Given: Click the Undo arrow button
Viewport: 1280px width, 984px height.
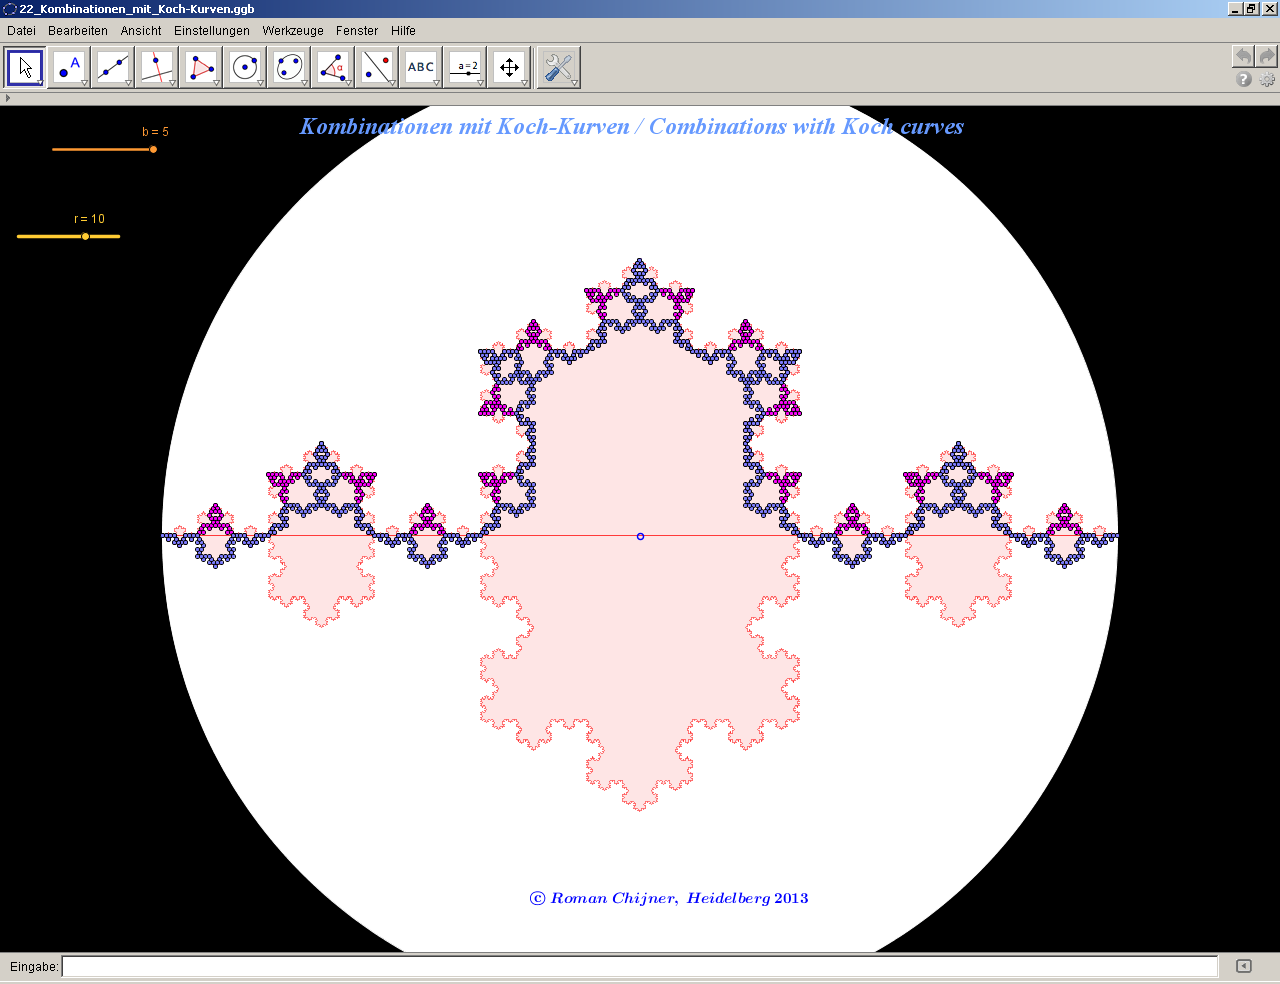Looking at the screenshot, I should (1242, 56).
